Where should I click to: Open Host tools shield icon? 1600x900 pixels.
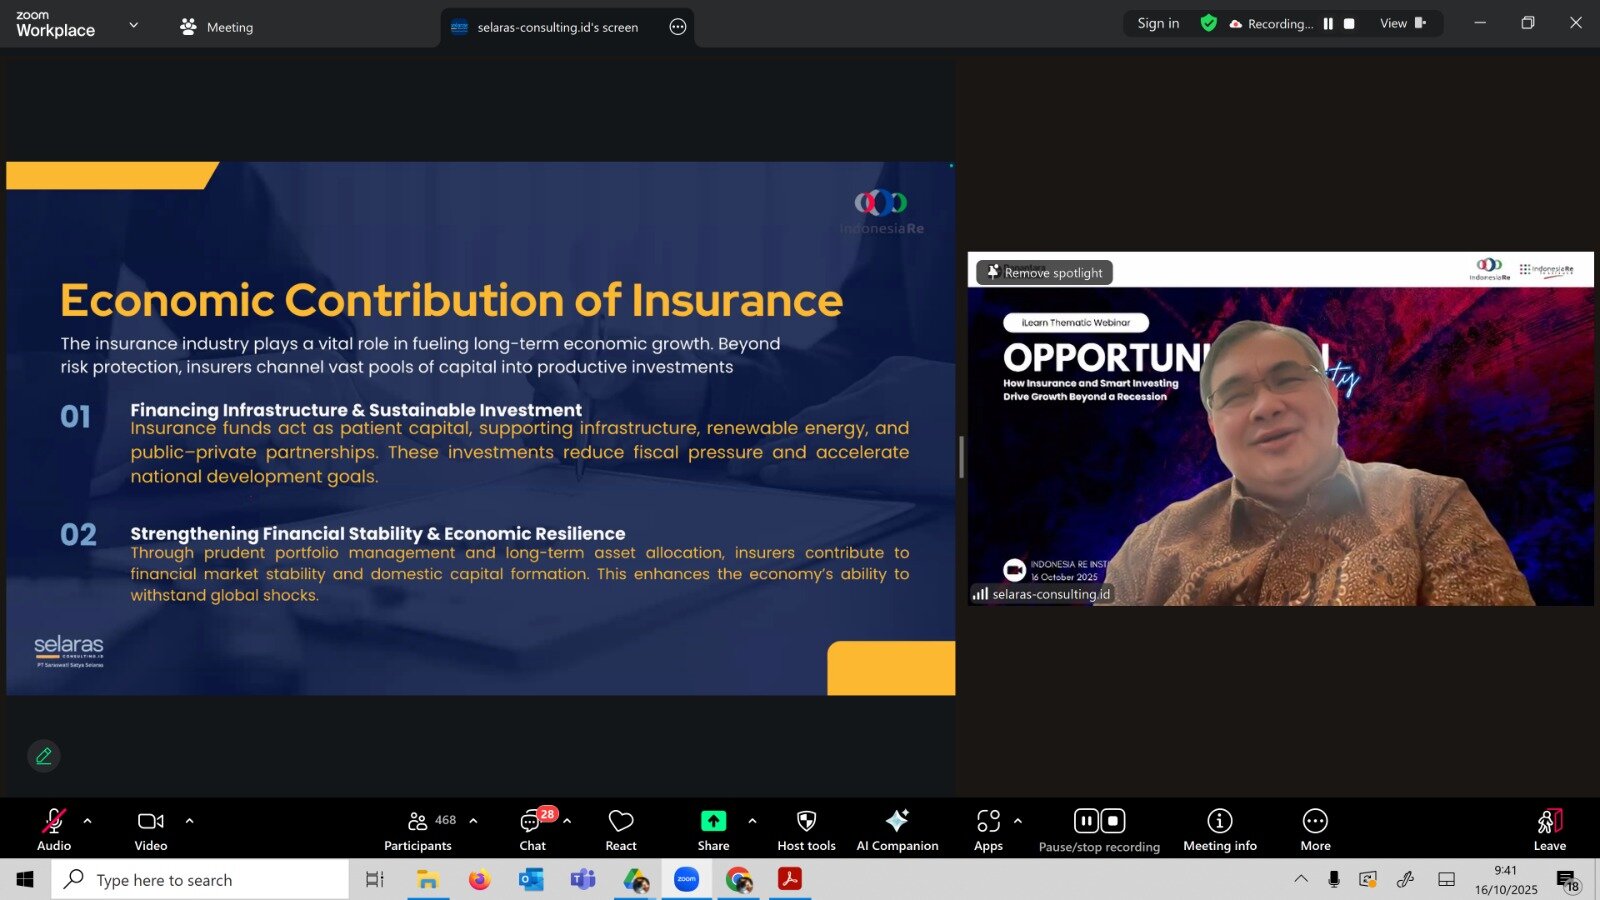click(806, 829)
